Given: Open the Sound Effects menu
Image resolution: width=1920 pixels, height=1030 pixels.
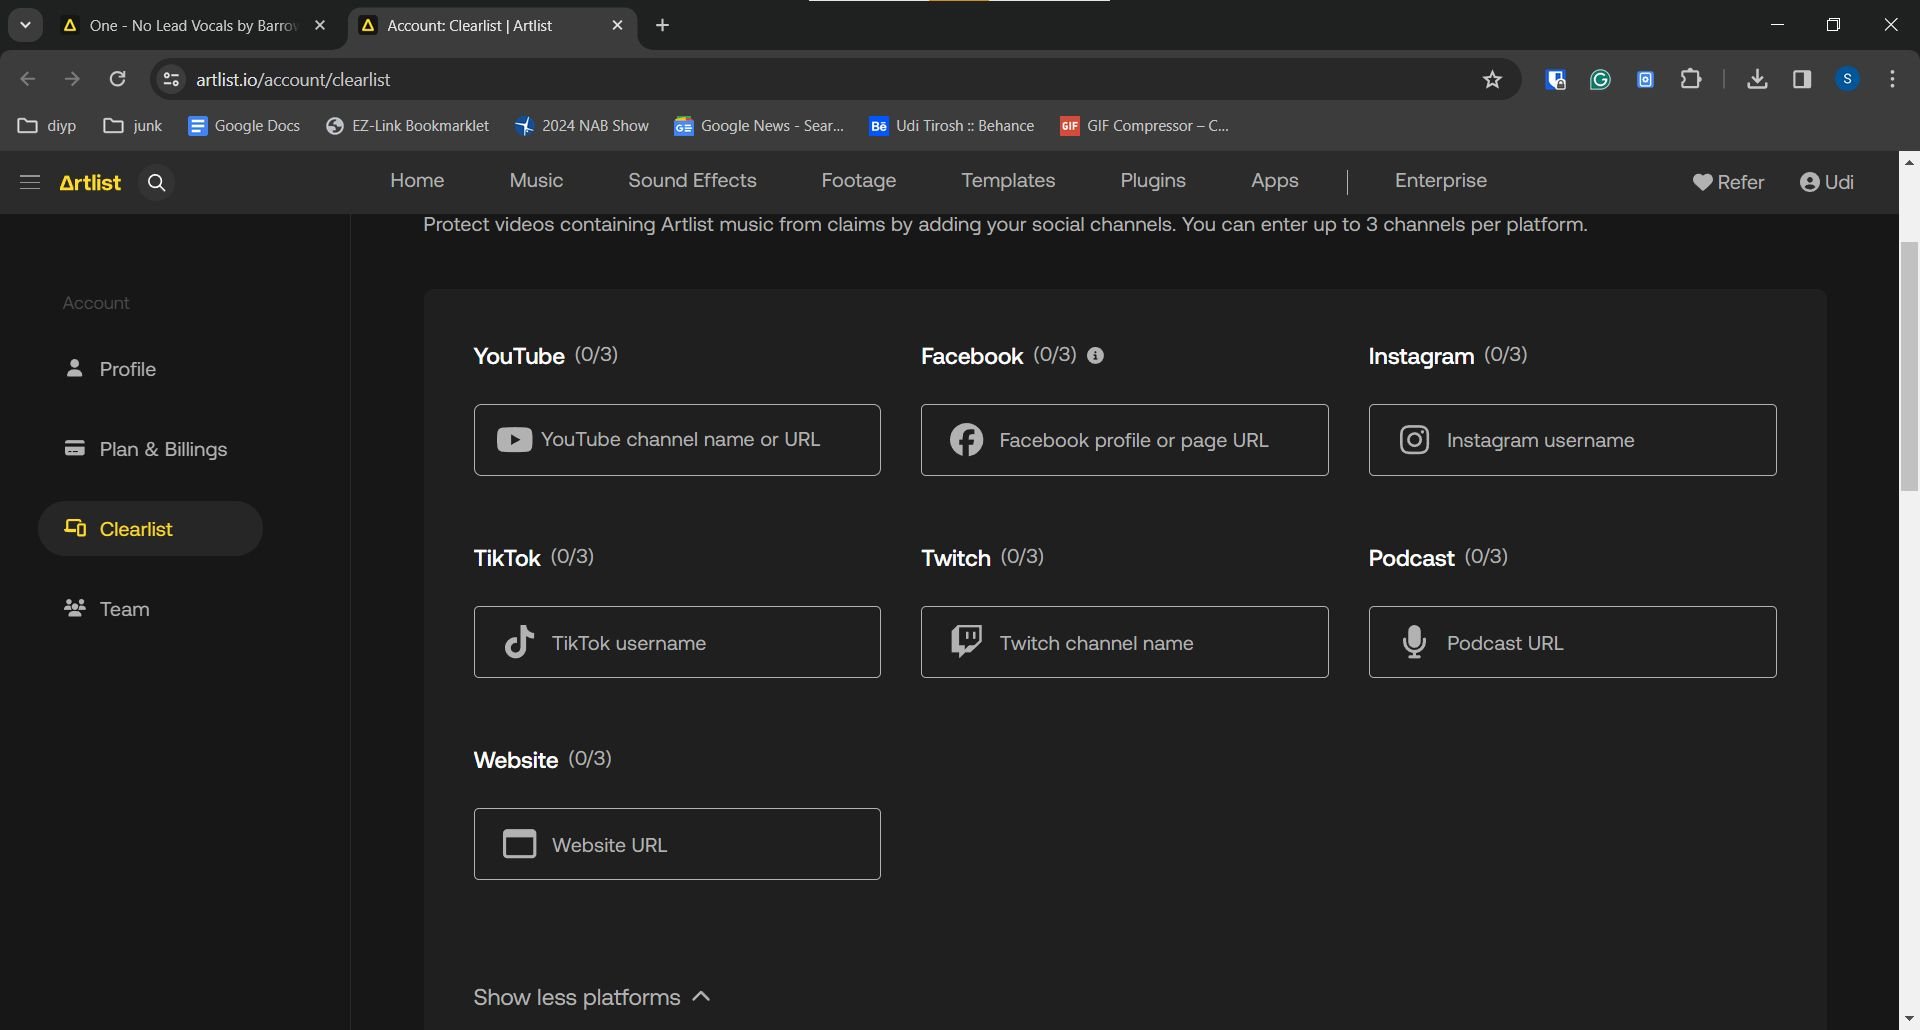Looking at the screenshot, I should (692, 180).
